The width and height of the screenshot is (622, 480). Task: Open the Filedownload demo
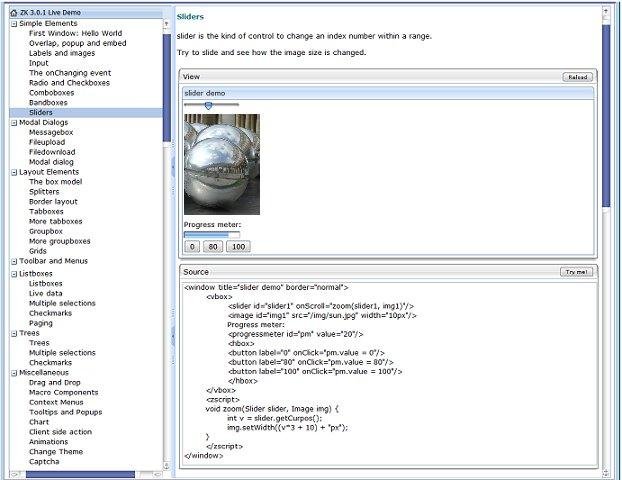(x=52, y=152)
